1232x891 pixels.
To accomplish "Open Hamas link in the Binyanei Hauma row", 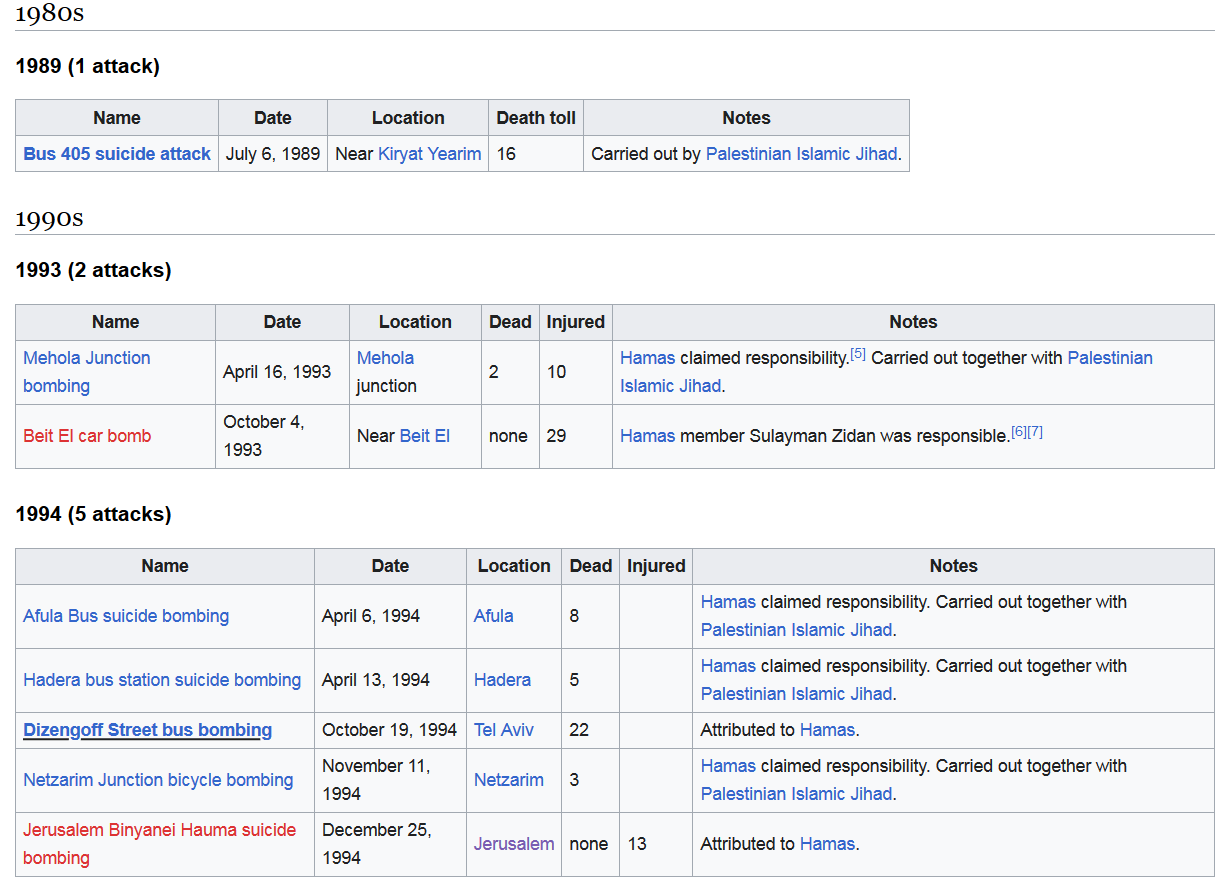I will [827, 844].
